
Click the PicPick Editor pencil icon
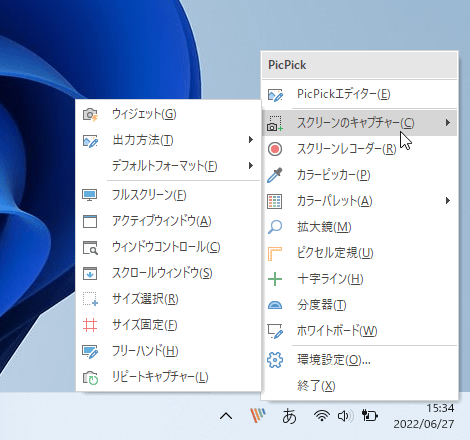275,95
